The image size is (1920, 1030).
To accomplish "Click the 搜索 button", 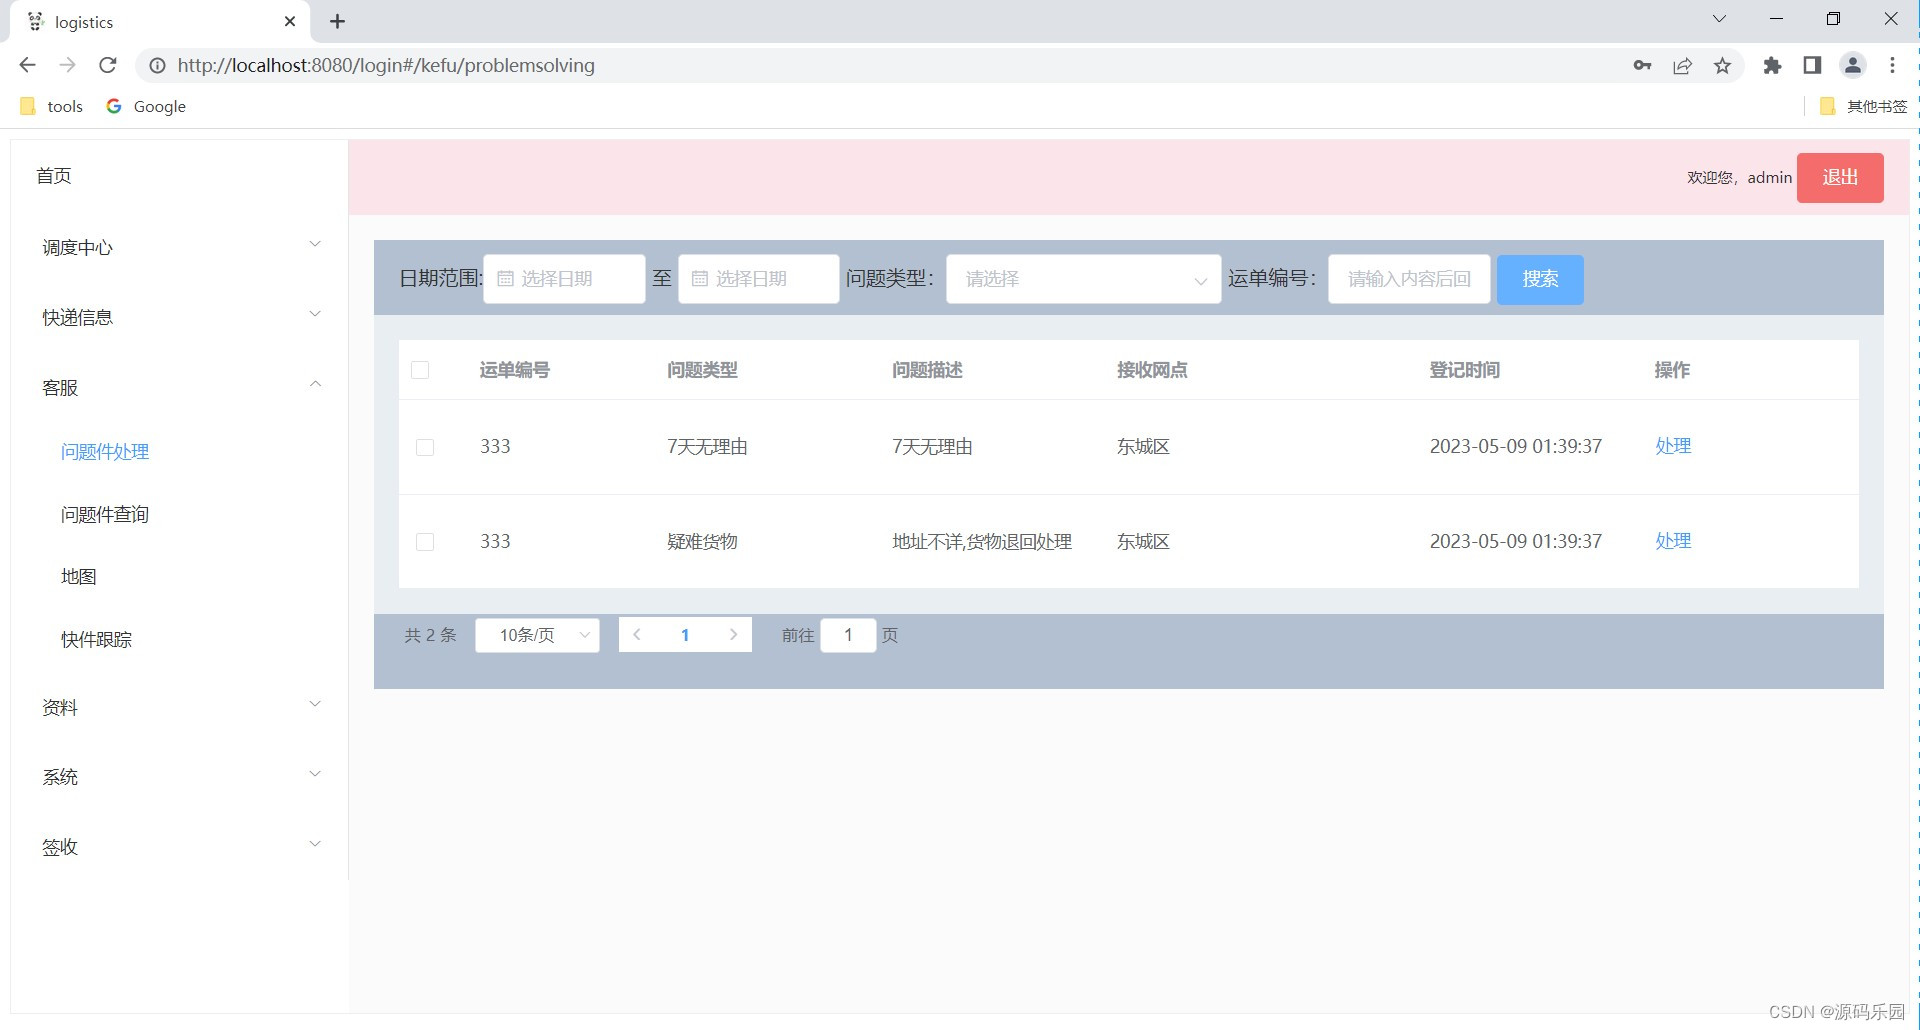I will [x=1540, y=279].
